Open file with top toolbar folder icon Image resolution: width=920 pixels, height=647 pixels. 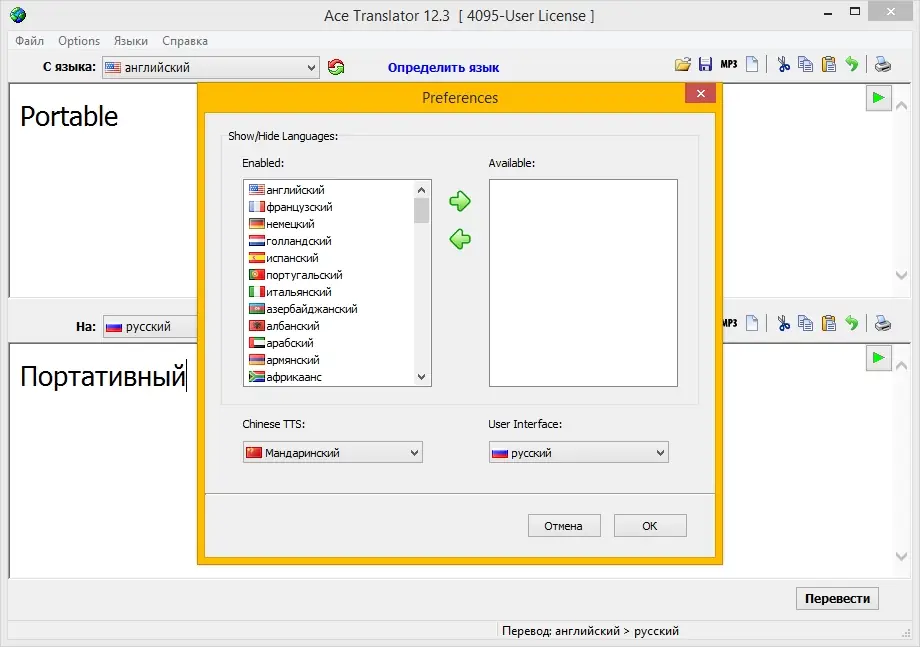point(682,65)
